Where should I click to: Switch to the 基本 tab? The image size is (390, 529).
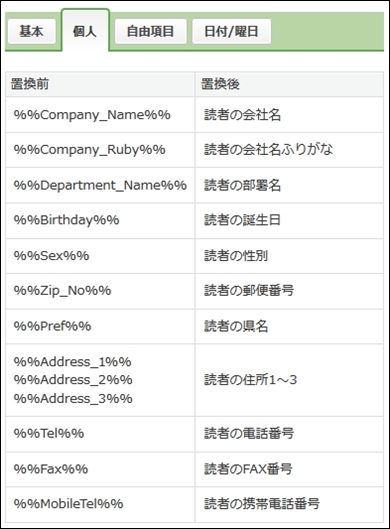(x=32, y=31)
